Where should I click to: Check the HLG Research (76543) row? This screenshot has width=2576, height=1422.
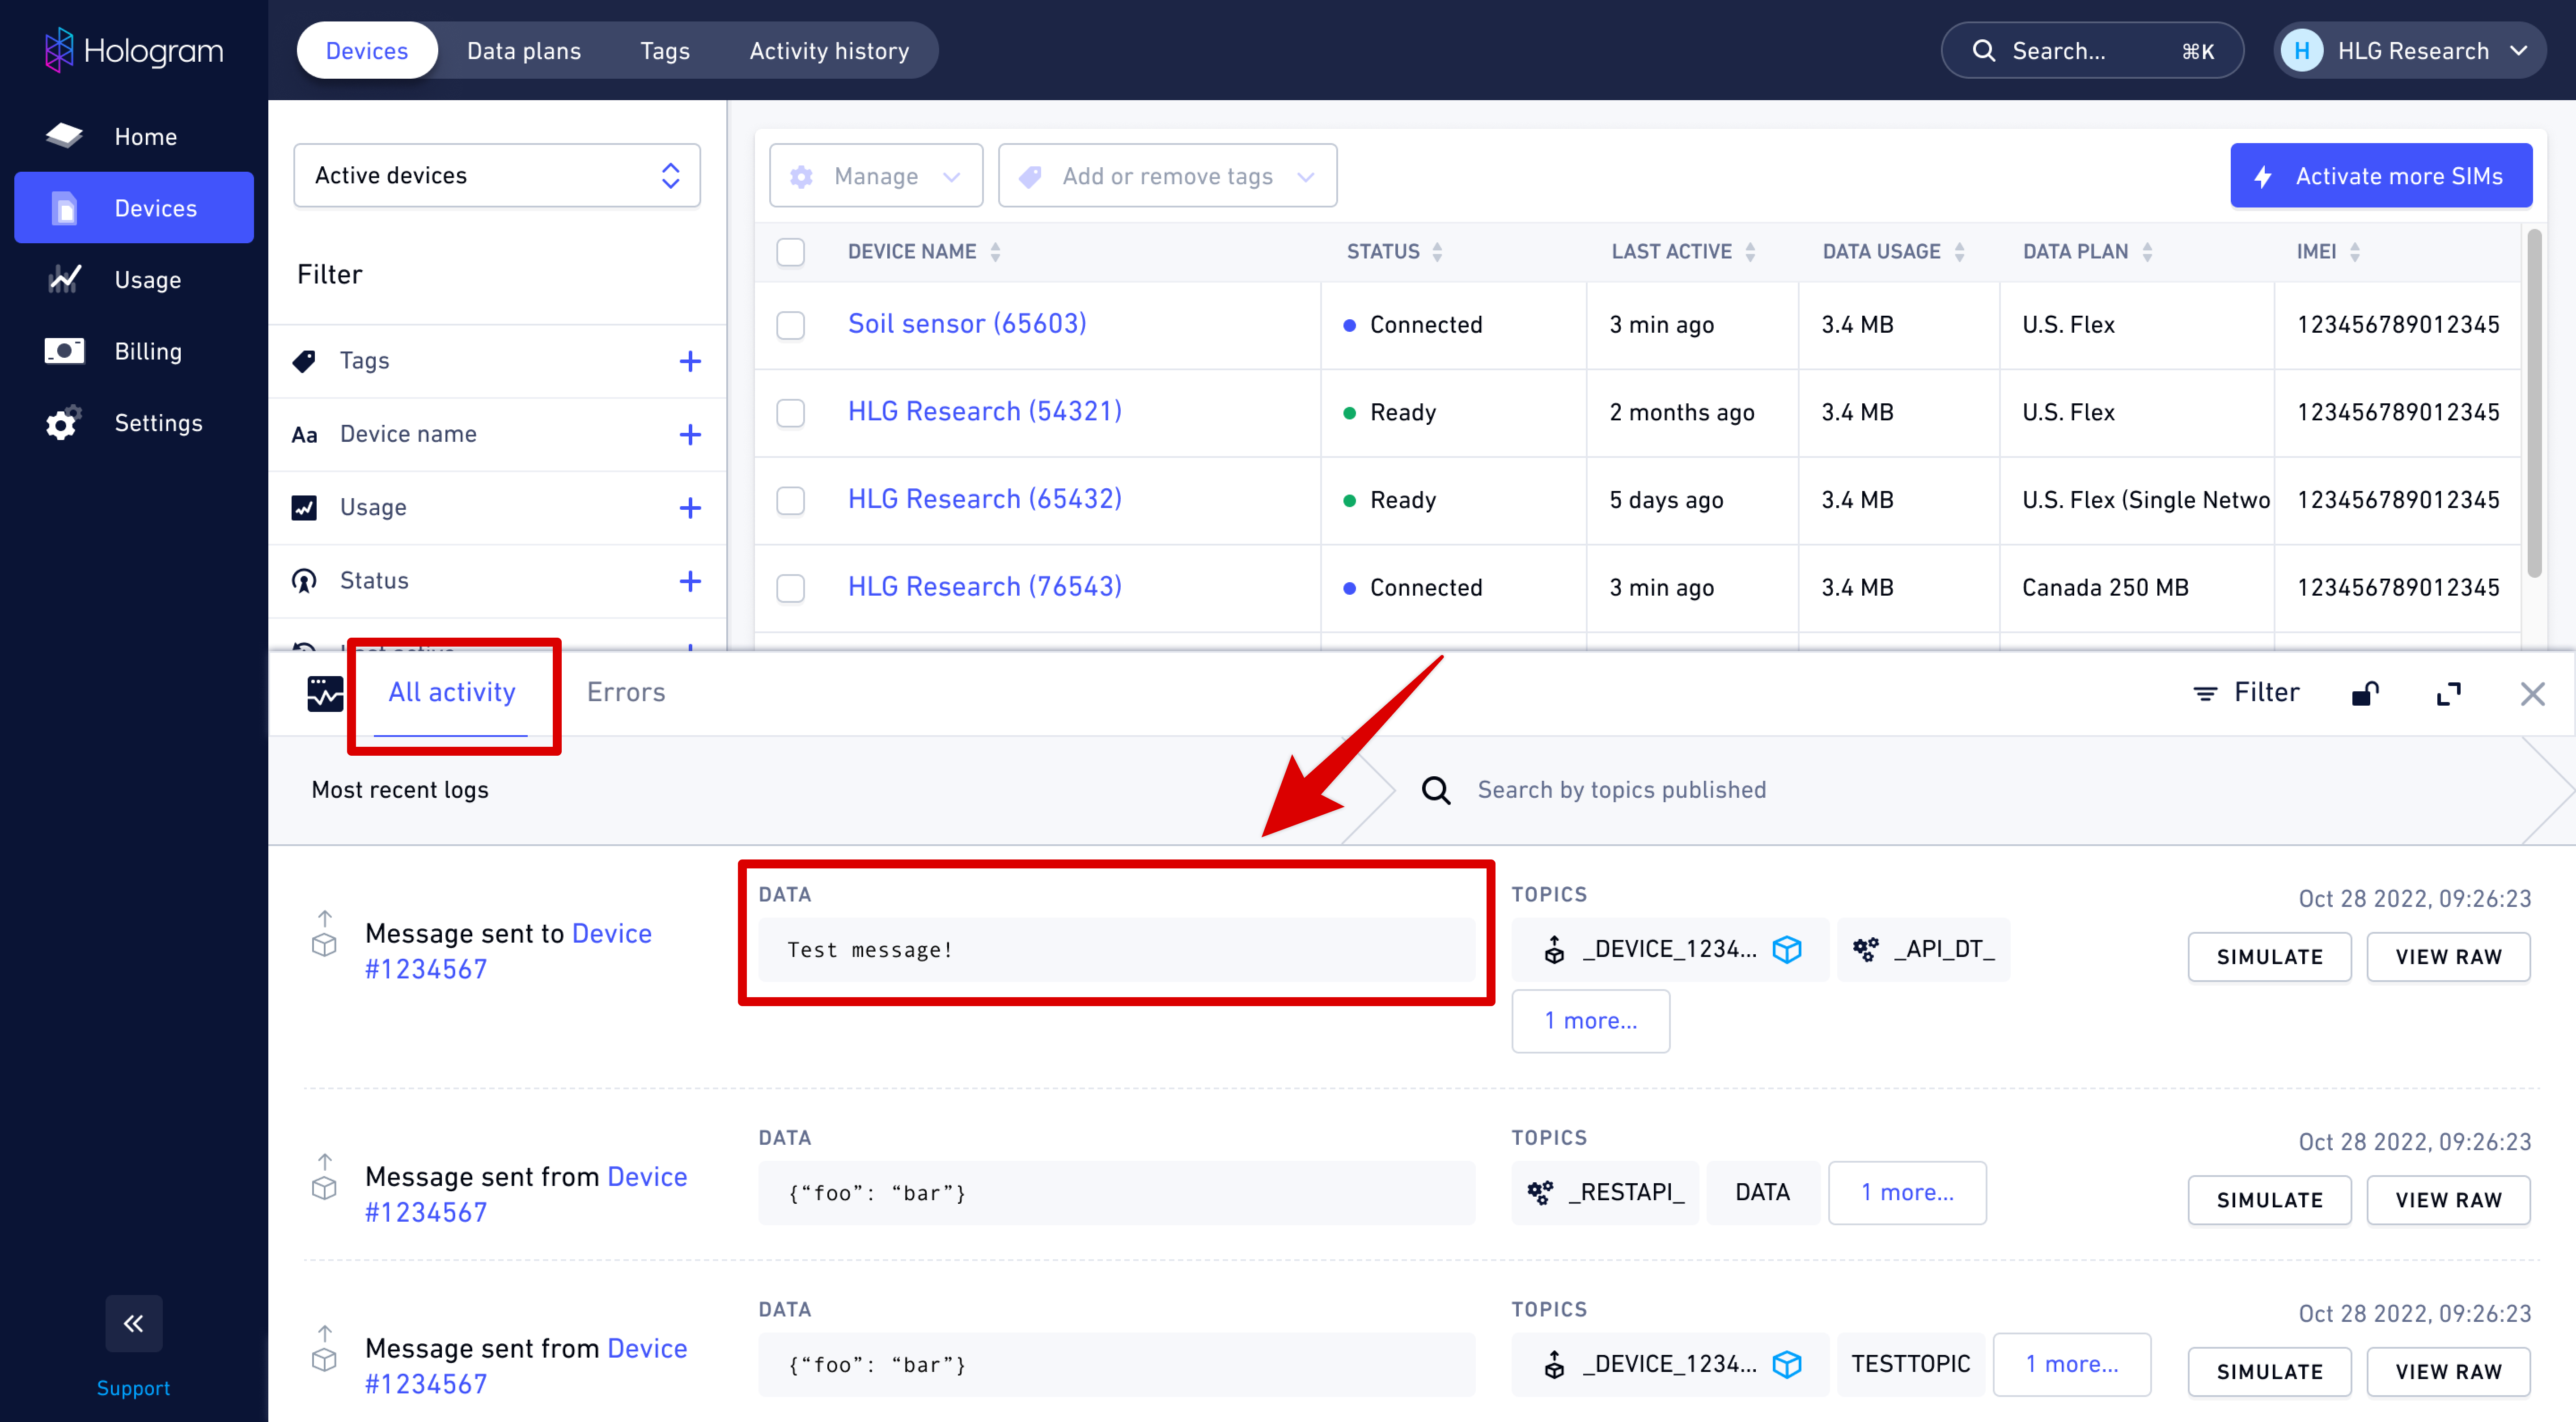[791, 588]
